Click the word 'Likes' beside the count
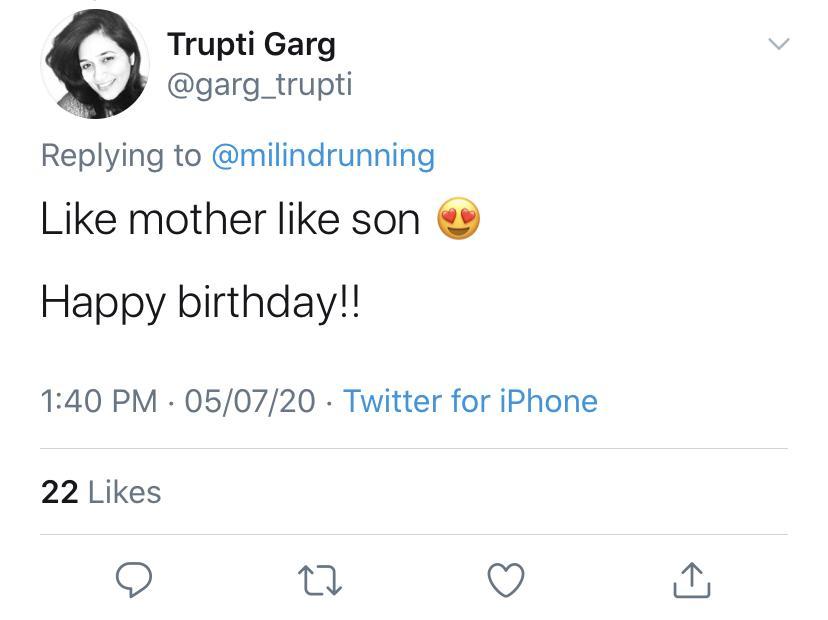Image resolution: width=828 pixels, height=620 pixels. point(125,492)
